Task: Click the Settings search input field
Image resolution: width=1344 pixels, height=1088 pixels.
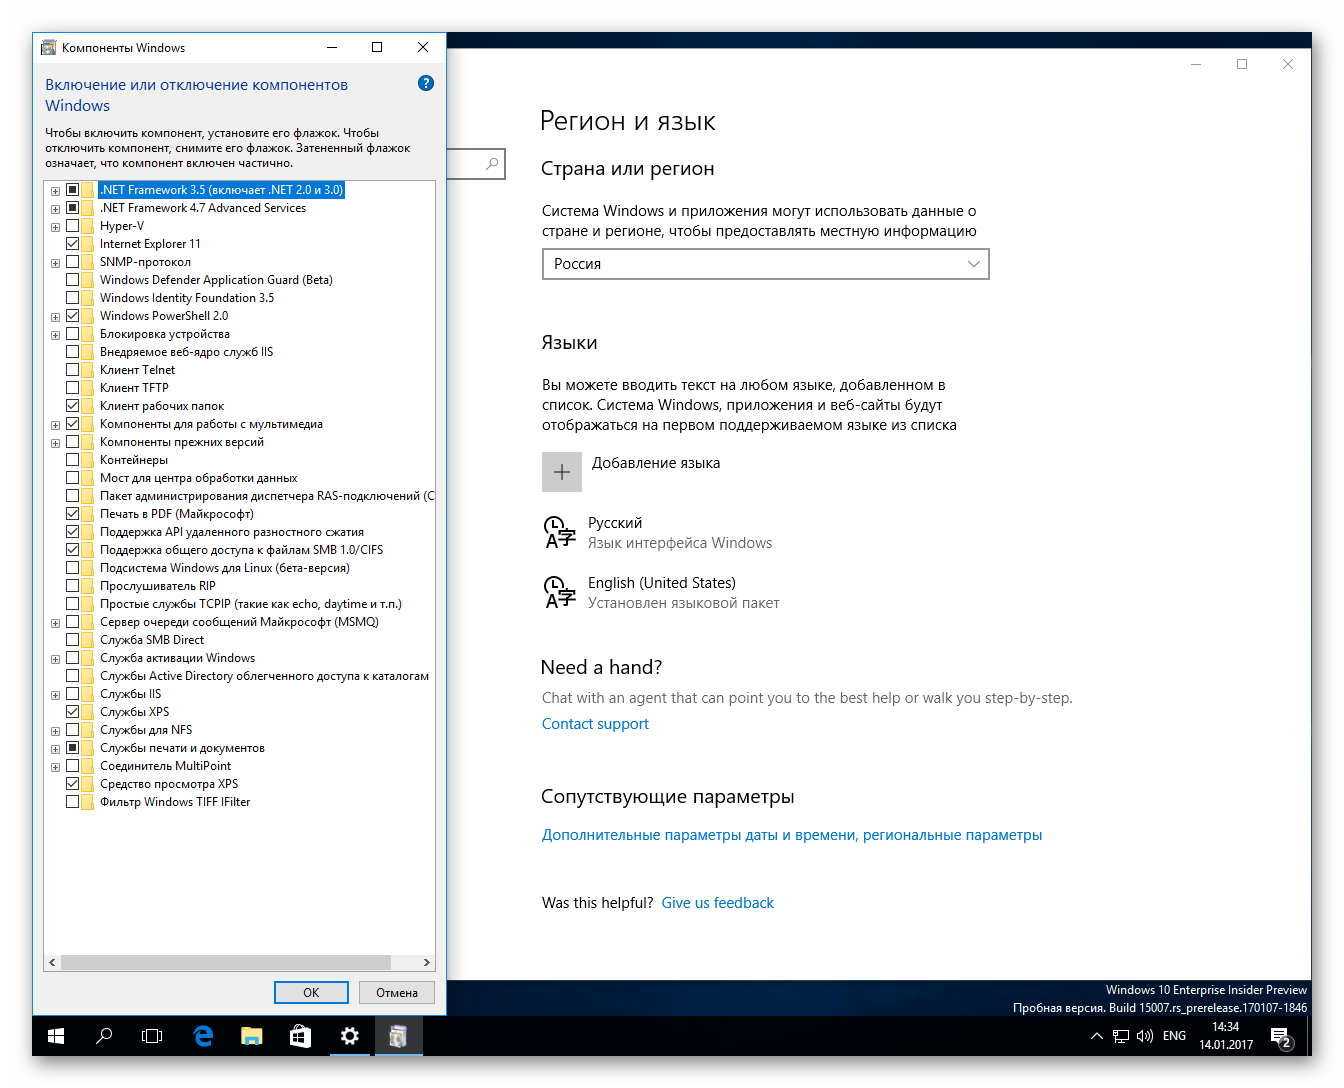Action: 476,164
